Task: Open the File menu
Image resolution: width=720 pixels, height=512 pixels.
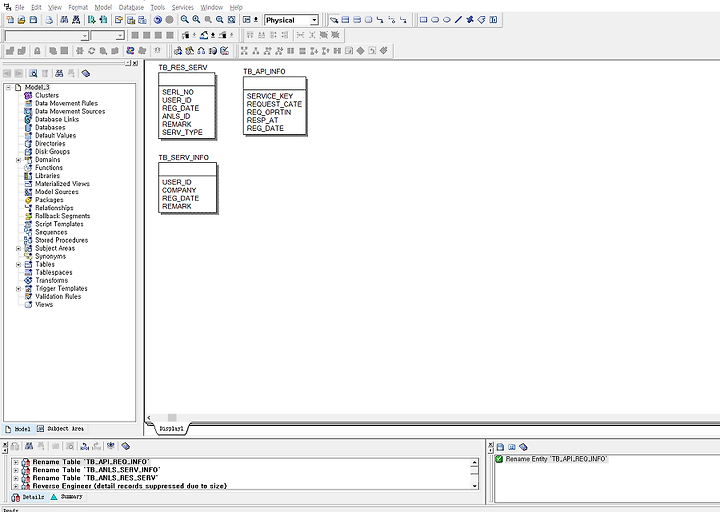Action: [x=20, y=7]
